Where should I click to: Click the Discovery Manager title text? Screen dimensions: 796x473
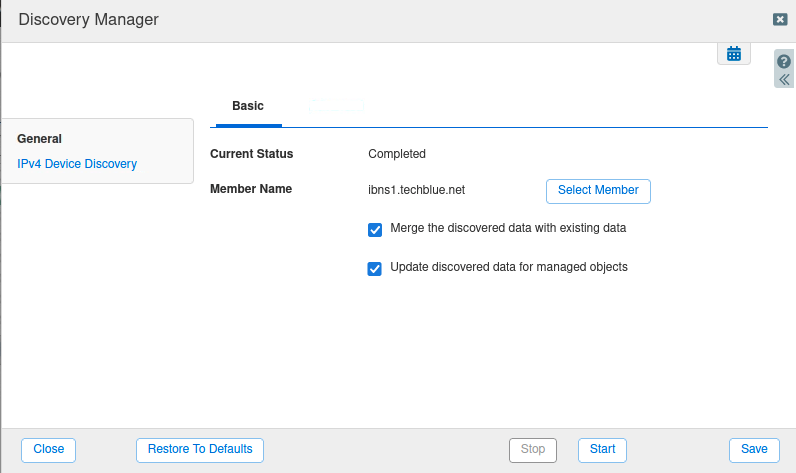tap(88, 19)
